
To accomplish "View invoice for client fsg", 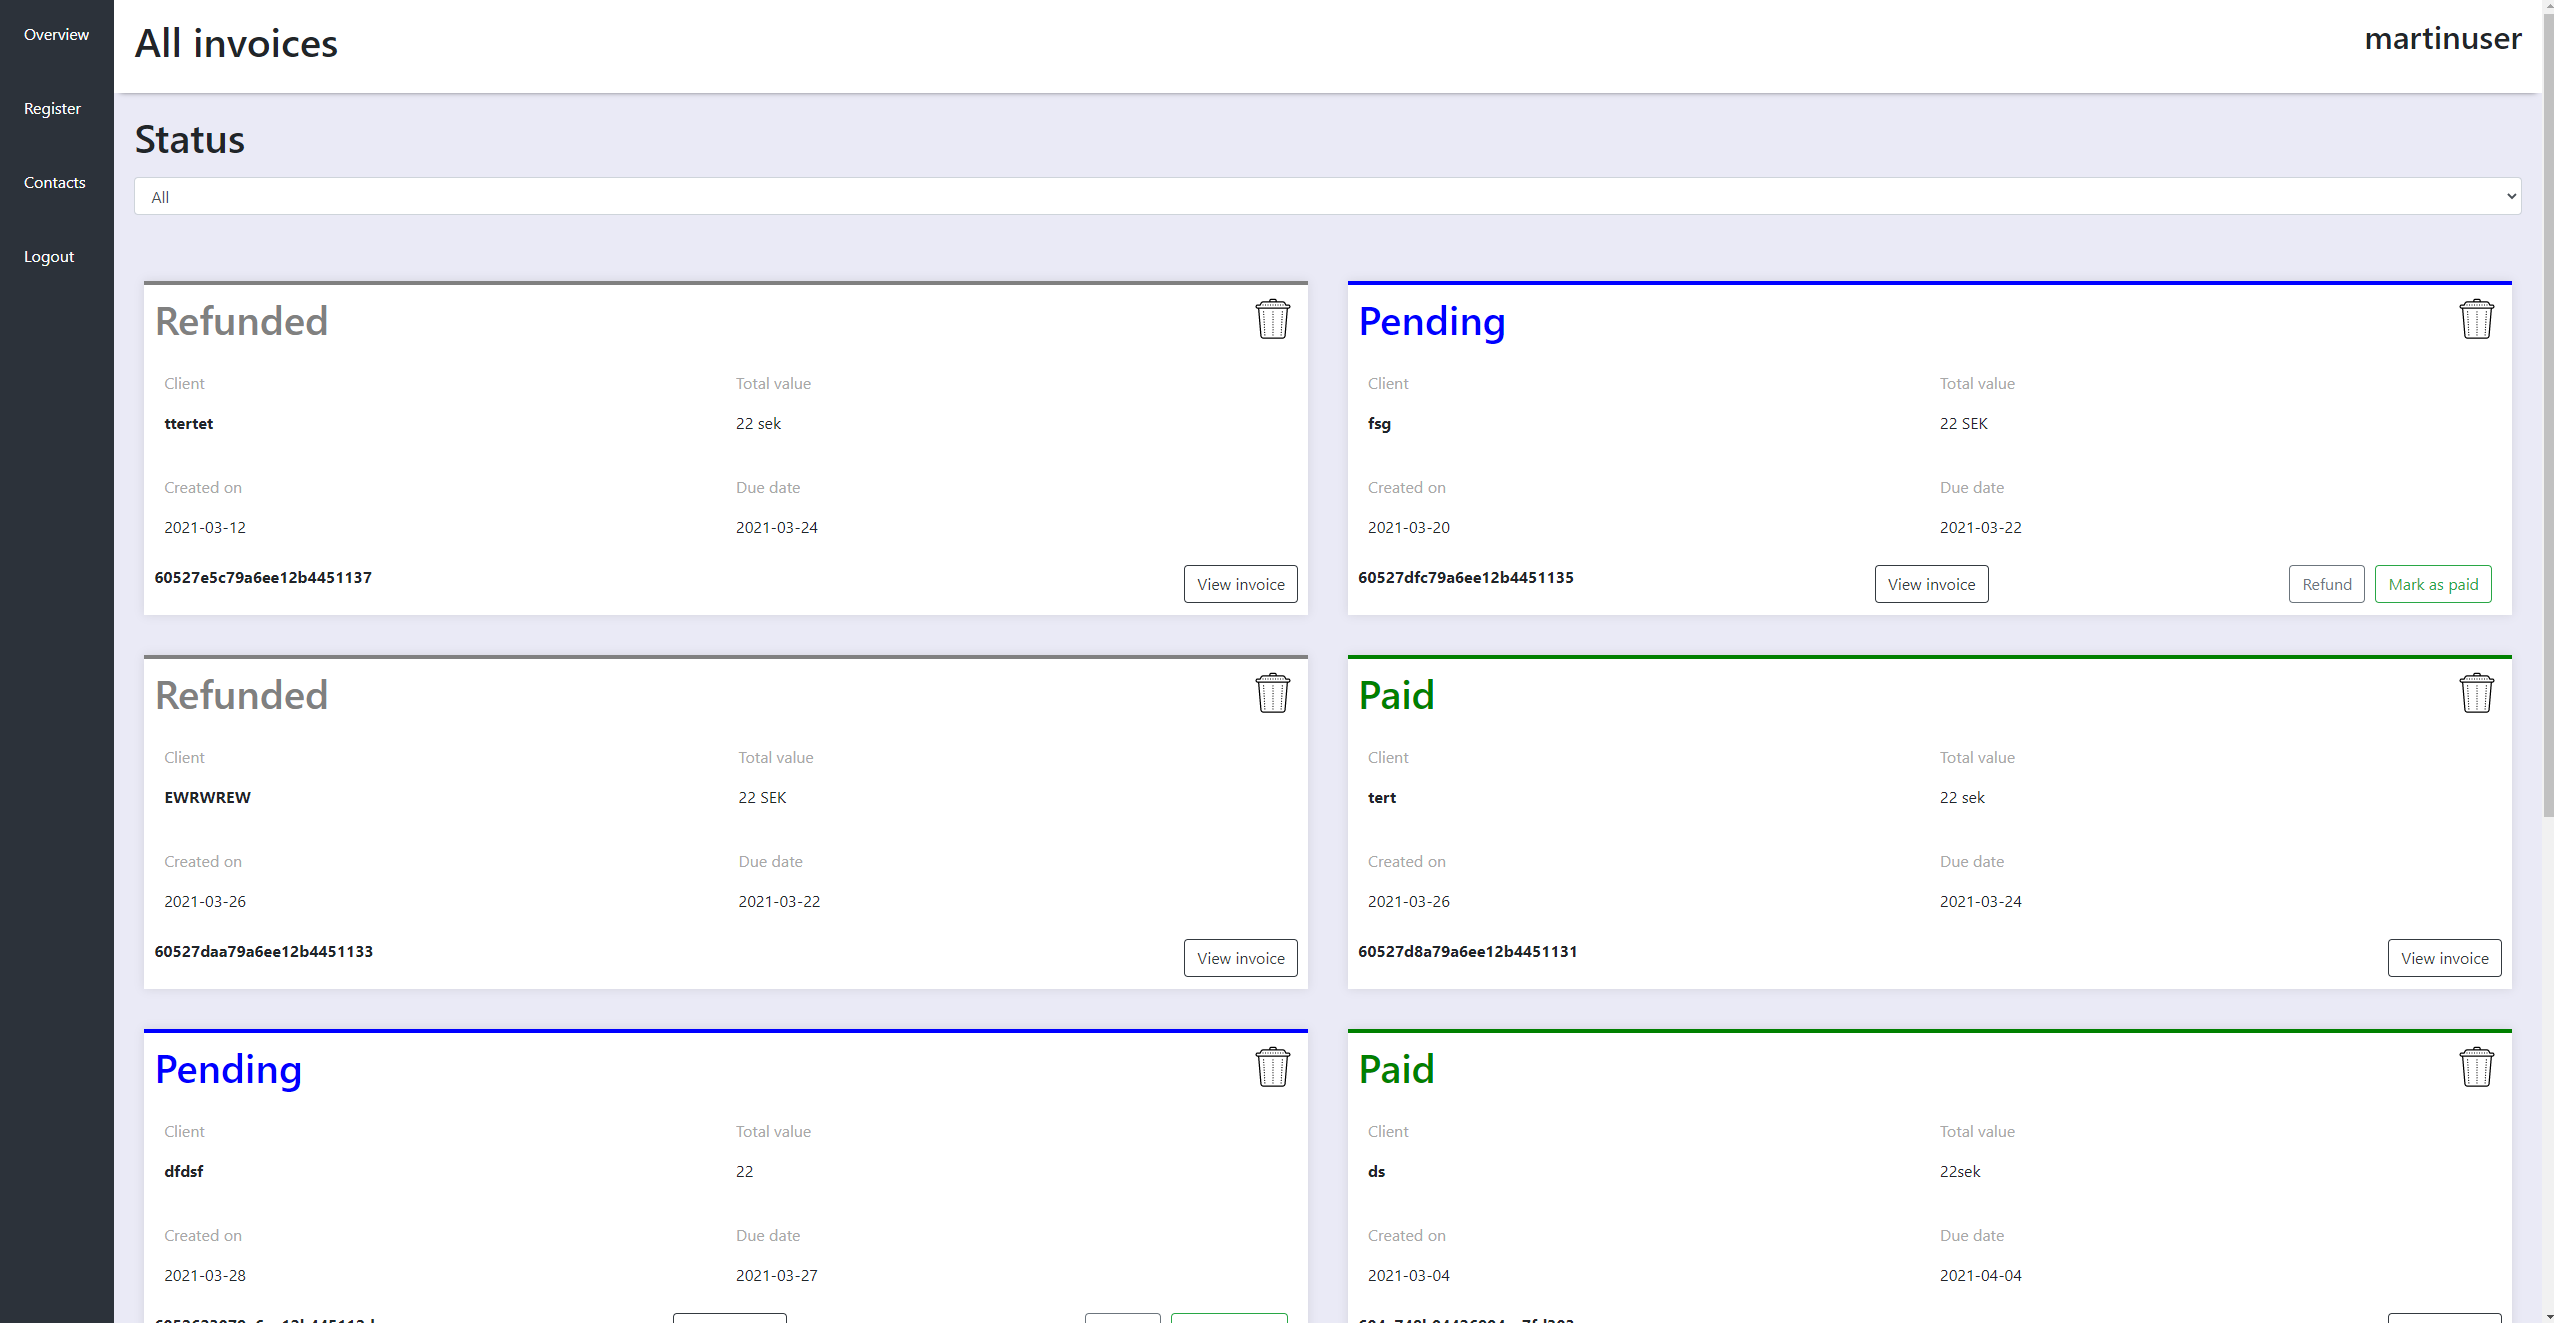I will coord(1931,585).
